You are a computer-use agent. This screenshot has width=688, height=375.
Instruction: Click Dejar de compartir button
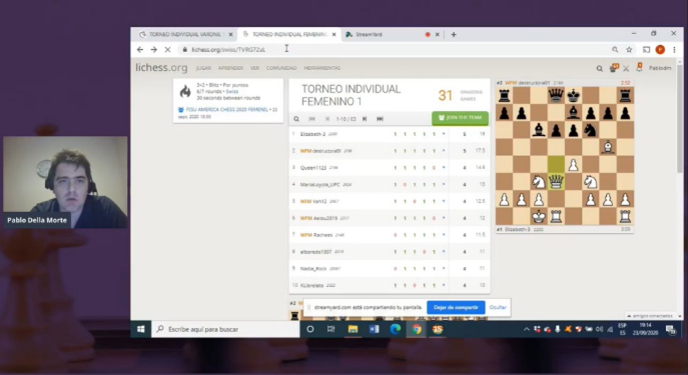pyautogui.click(x=456, y=307)
